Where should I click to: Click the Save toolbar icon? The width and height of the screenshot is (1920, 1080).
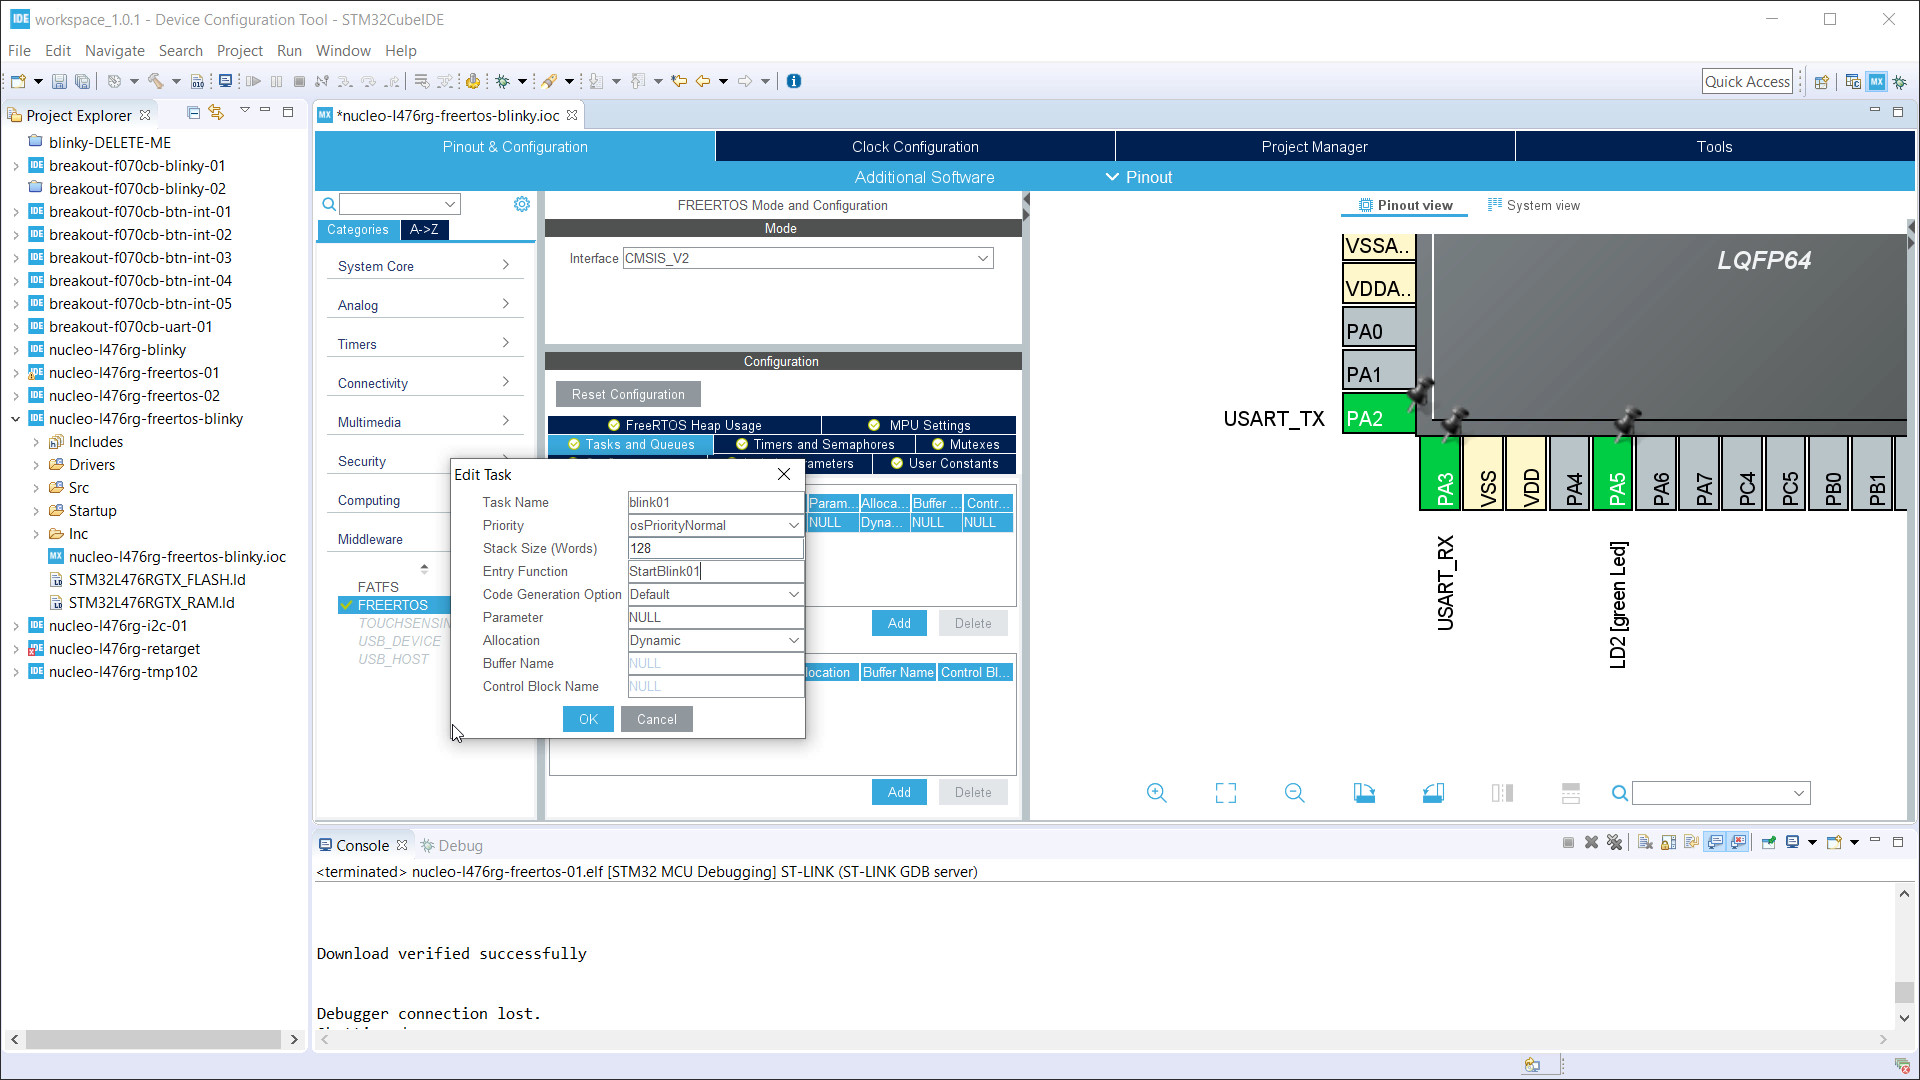pos(59,81)
